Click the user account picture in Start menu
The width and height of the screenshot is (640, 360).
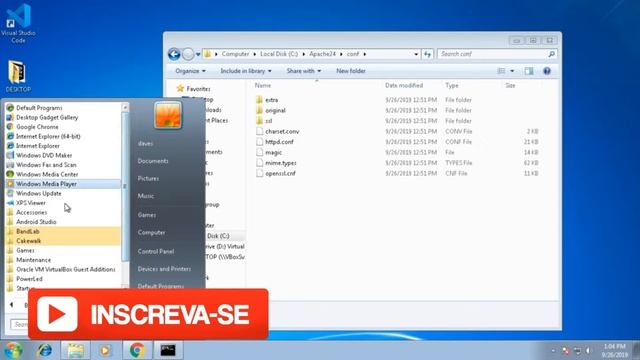point(168,116)
